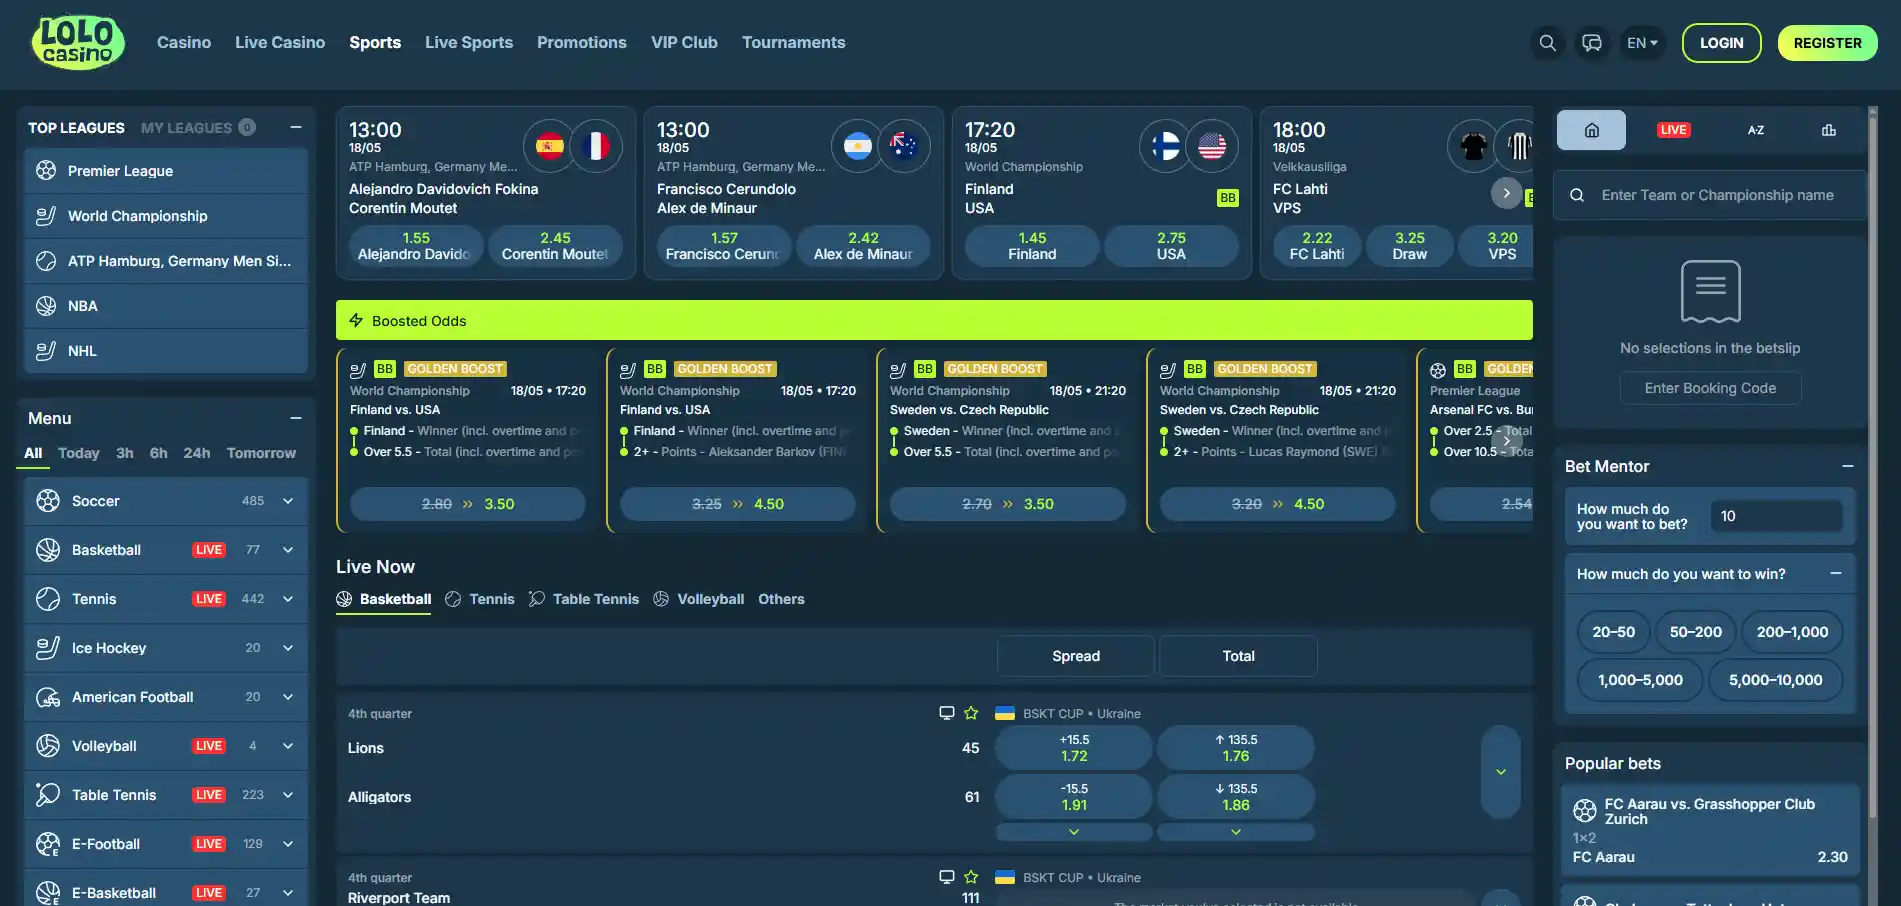This screenshot has height=906, width=1901.
Task: Open the A-Z sports listing icon
Action: click(1756, 130)
